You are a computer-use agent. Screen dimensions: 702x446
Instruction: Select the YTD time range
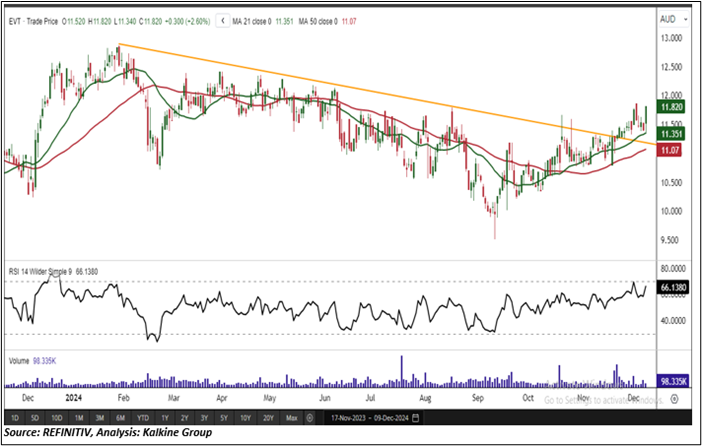coord(143,418)
